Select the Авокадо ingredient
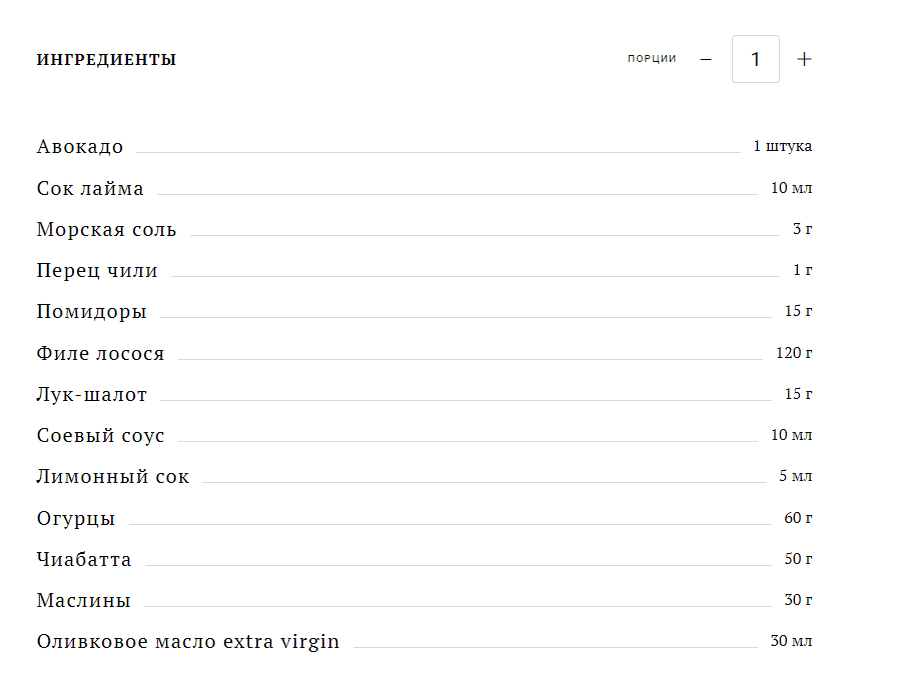This screenshot has height=676, width=911. tap(80, 147)
